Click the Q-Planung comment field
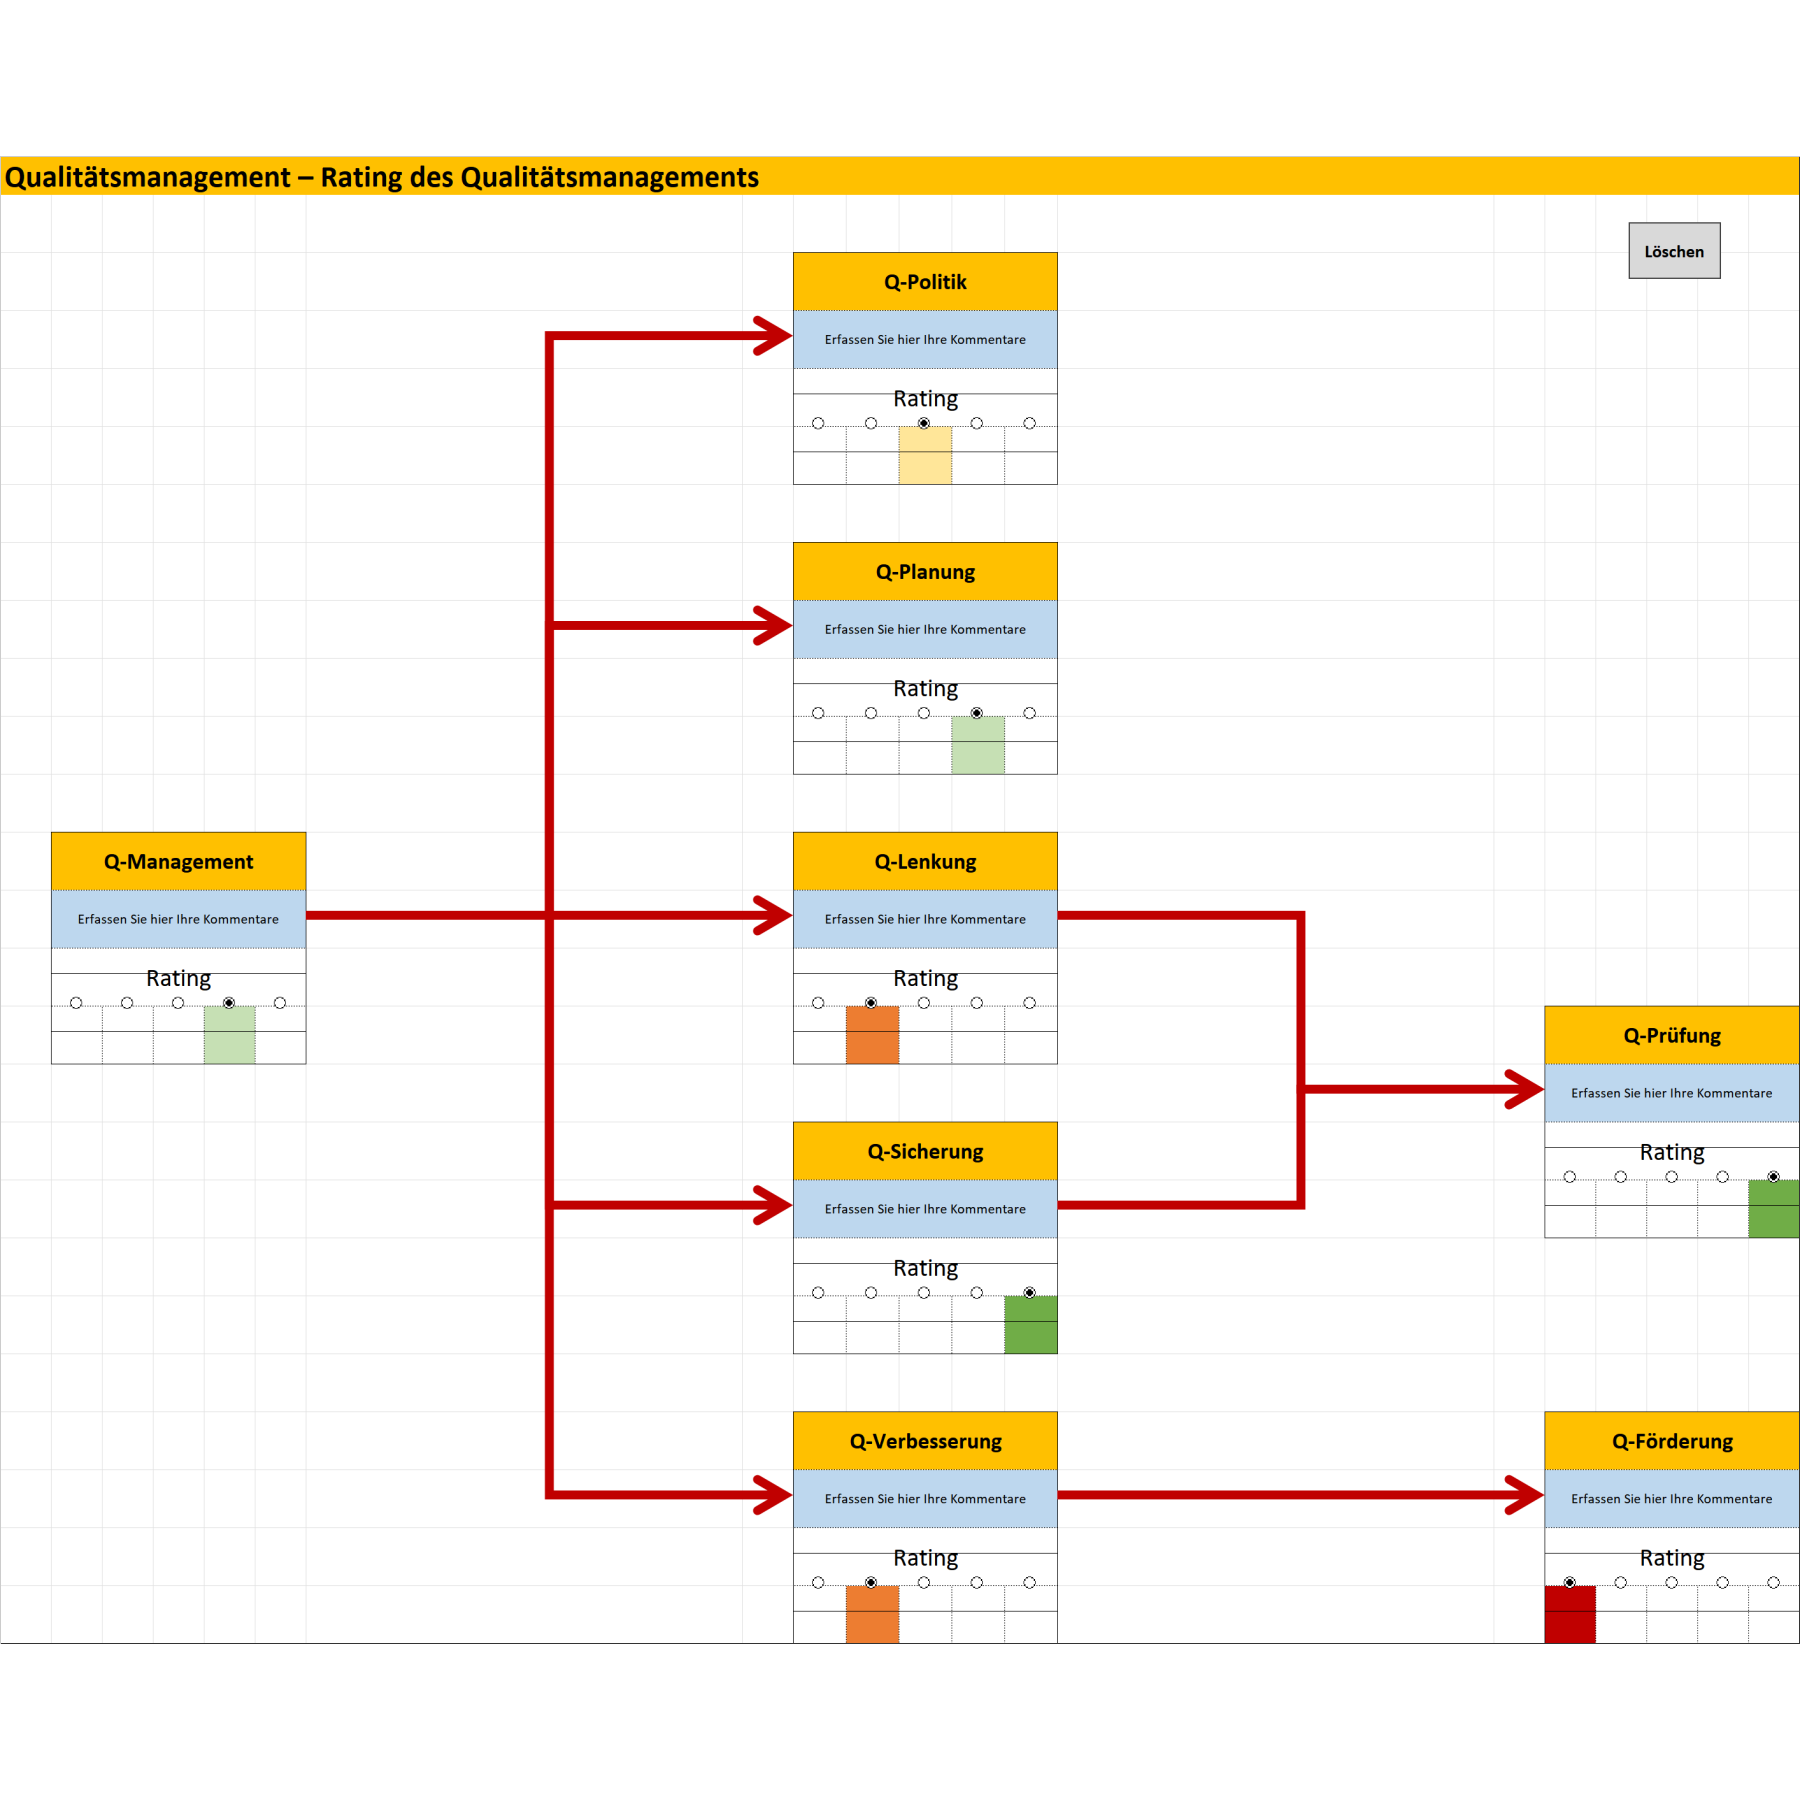This screenshot has width=1800, height=1800. click(925, 630)
